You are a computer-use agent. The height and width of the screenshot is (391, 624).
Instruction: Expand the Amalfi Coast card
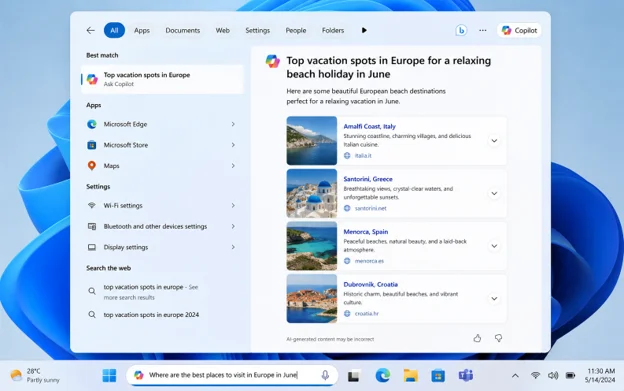click(x=494, y=141)
